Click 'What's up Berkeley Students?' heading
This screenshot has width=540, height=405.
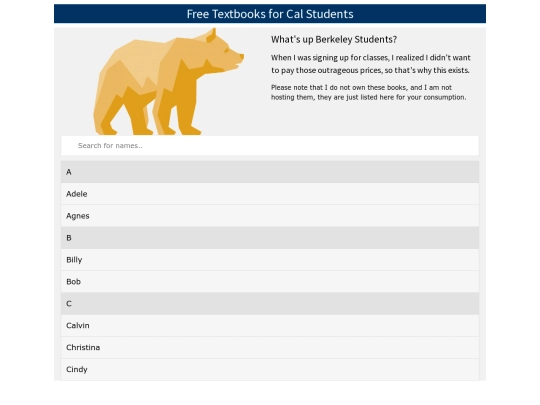(334, 39)
